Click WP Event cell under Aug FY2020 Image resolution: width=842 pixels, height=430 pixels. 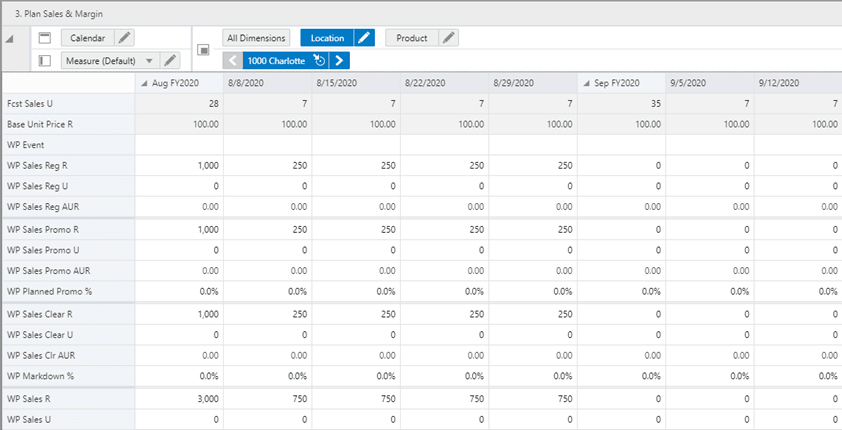179,145
